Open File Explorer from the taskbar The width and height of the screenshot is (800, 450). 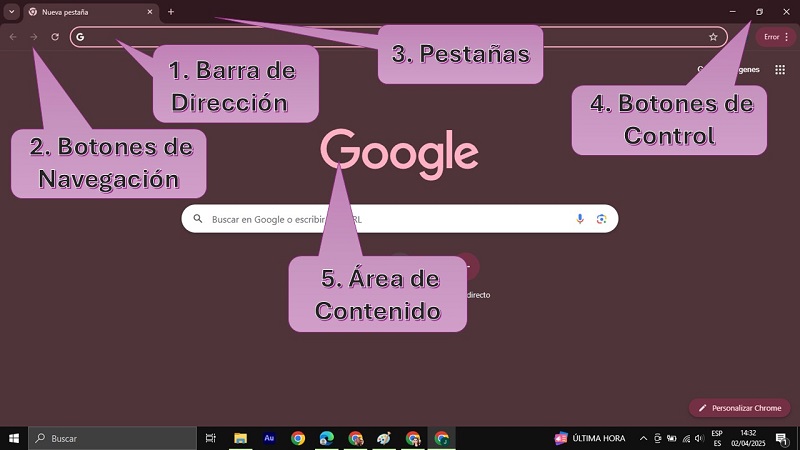240,438
